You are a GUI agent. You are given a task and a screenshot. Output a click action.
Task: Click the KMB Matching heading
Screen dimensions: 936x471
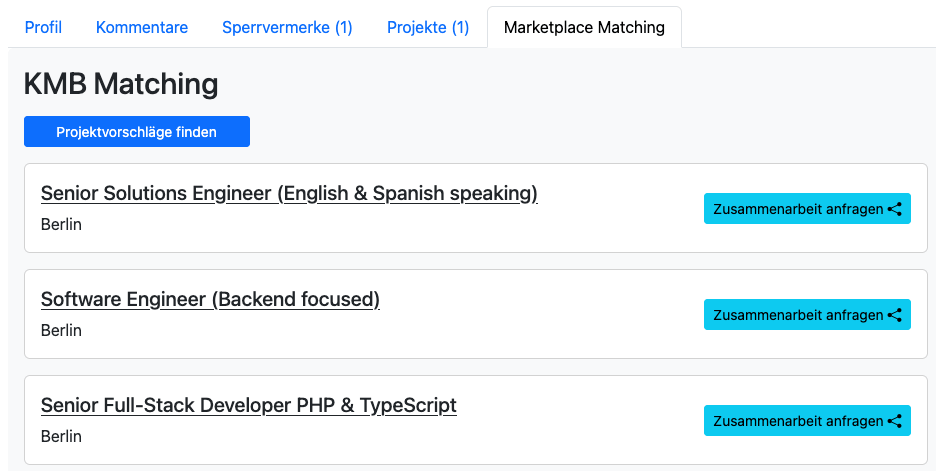(x=120, y=84)
